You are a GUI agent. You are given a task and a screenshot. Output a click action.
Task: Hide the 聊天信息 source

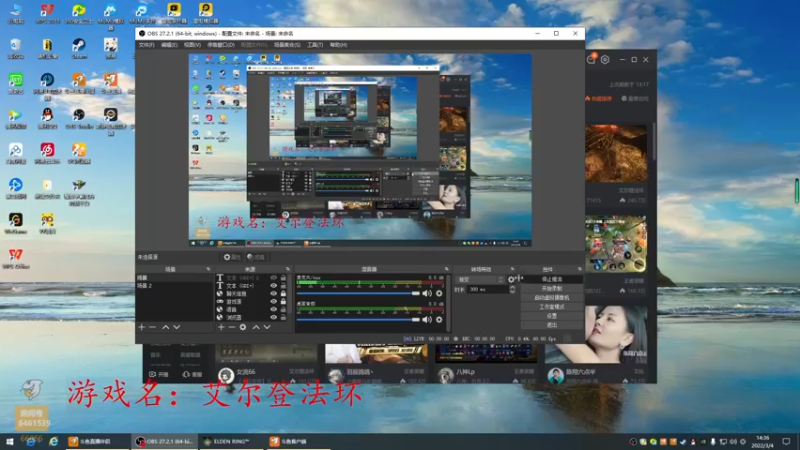pos(273,294)
